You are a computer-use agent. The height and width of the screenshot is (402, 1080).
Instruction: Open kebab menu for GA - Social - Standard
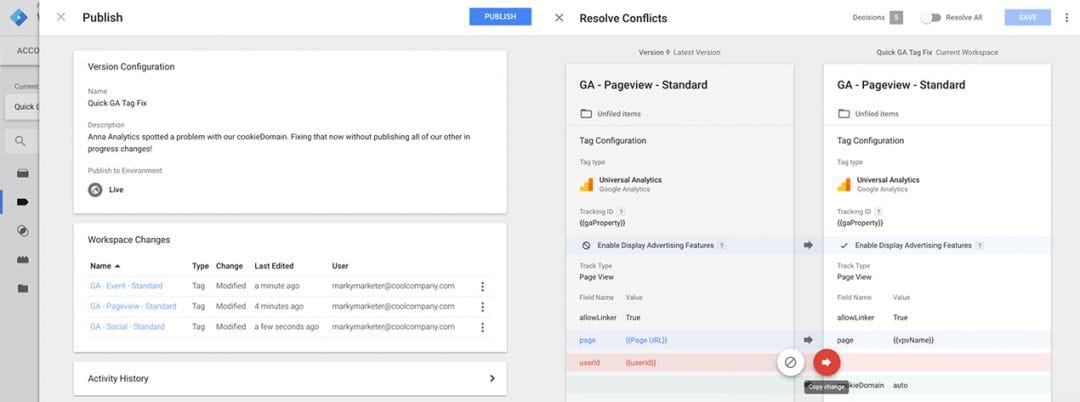482,328
